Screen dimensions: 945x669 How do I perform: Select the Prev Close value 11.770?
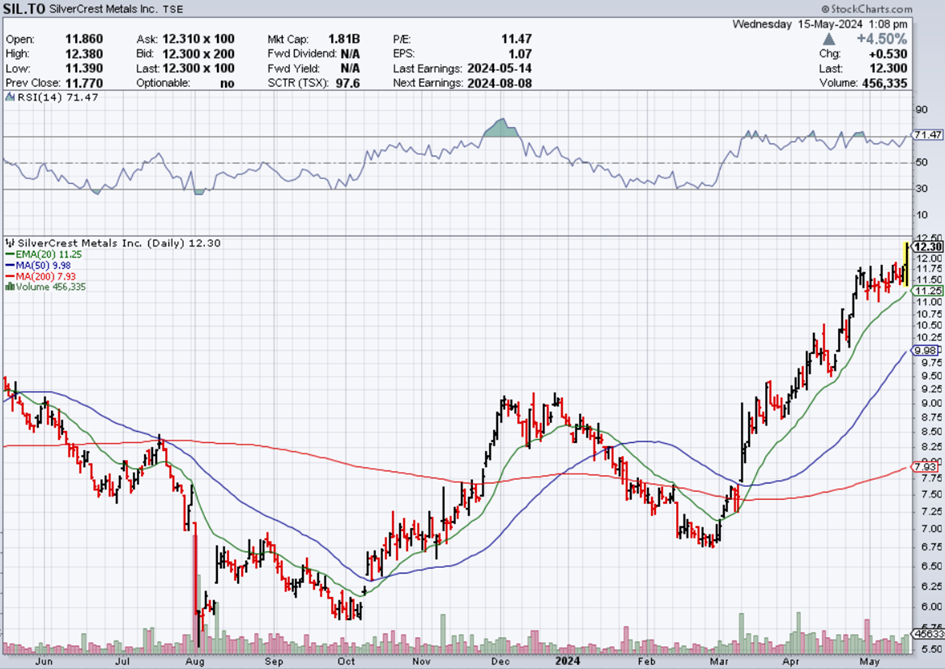pos(84,83)
